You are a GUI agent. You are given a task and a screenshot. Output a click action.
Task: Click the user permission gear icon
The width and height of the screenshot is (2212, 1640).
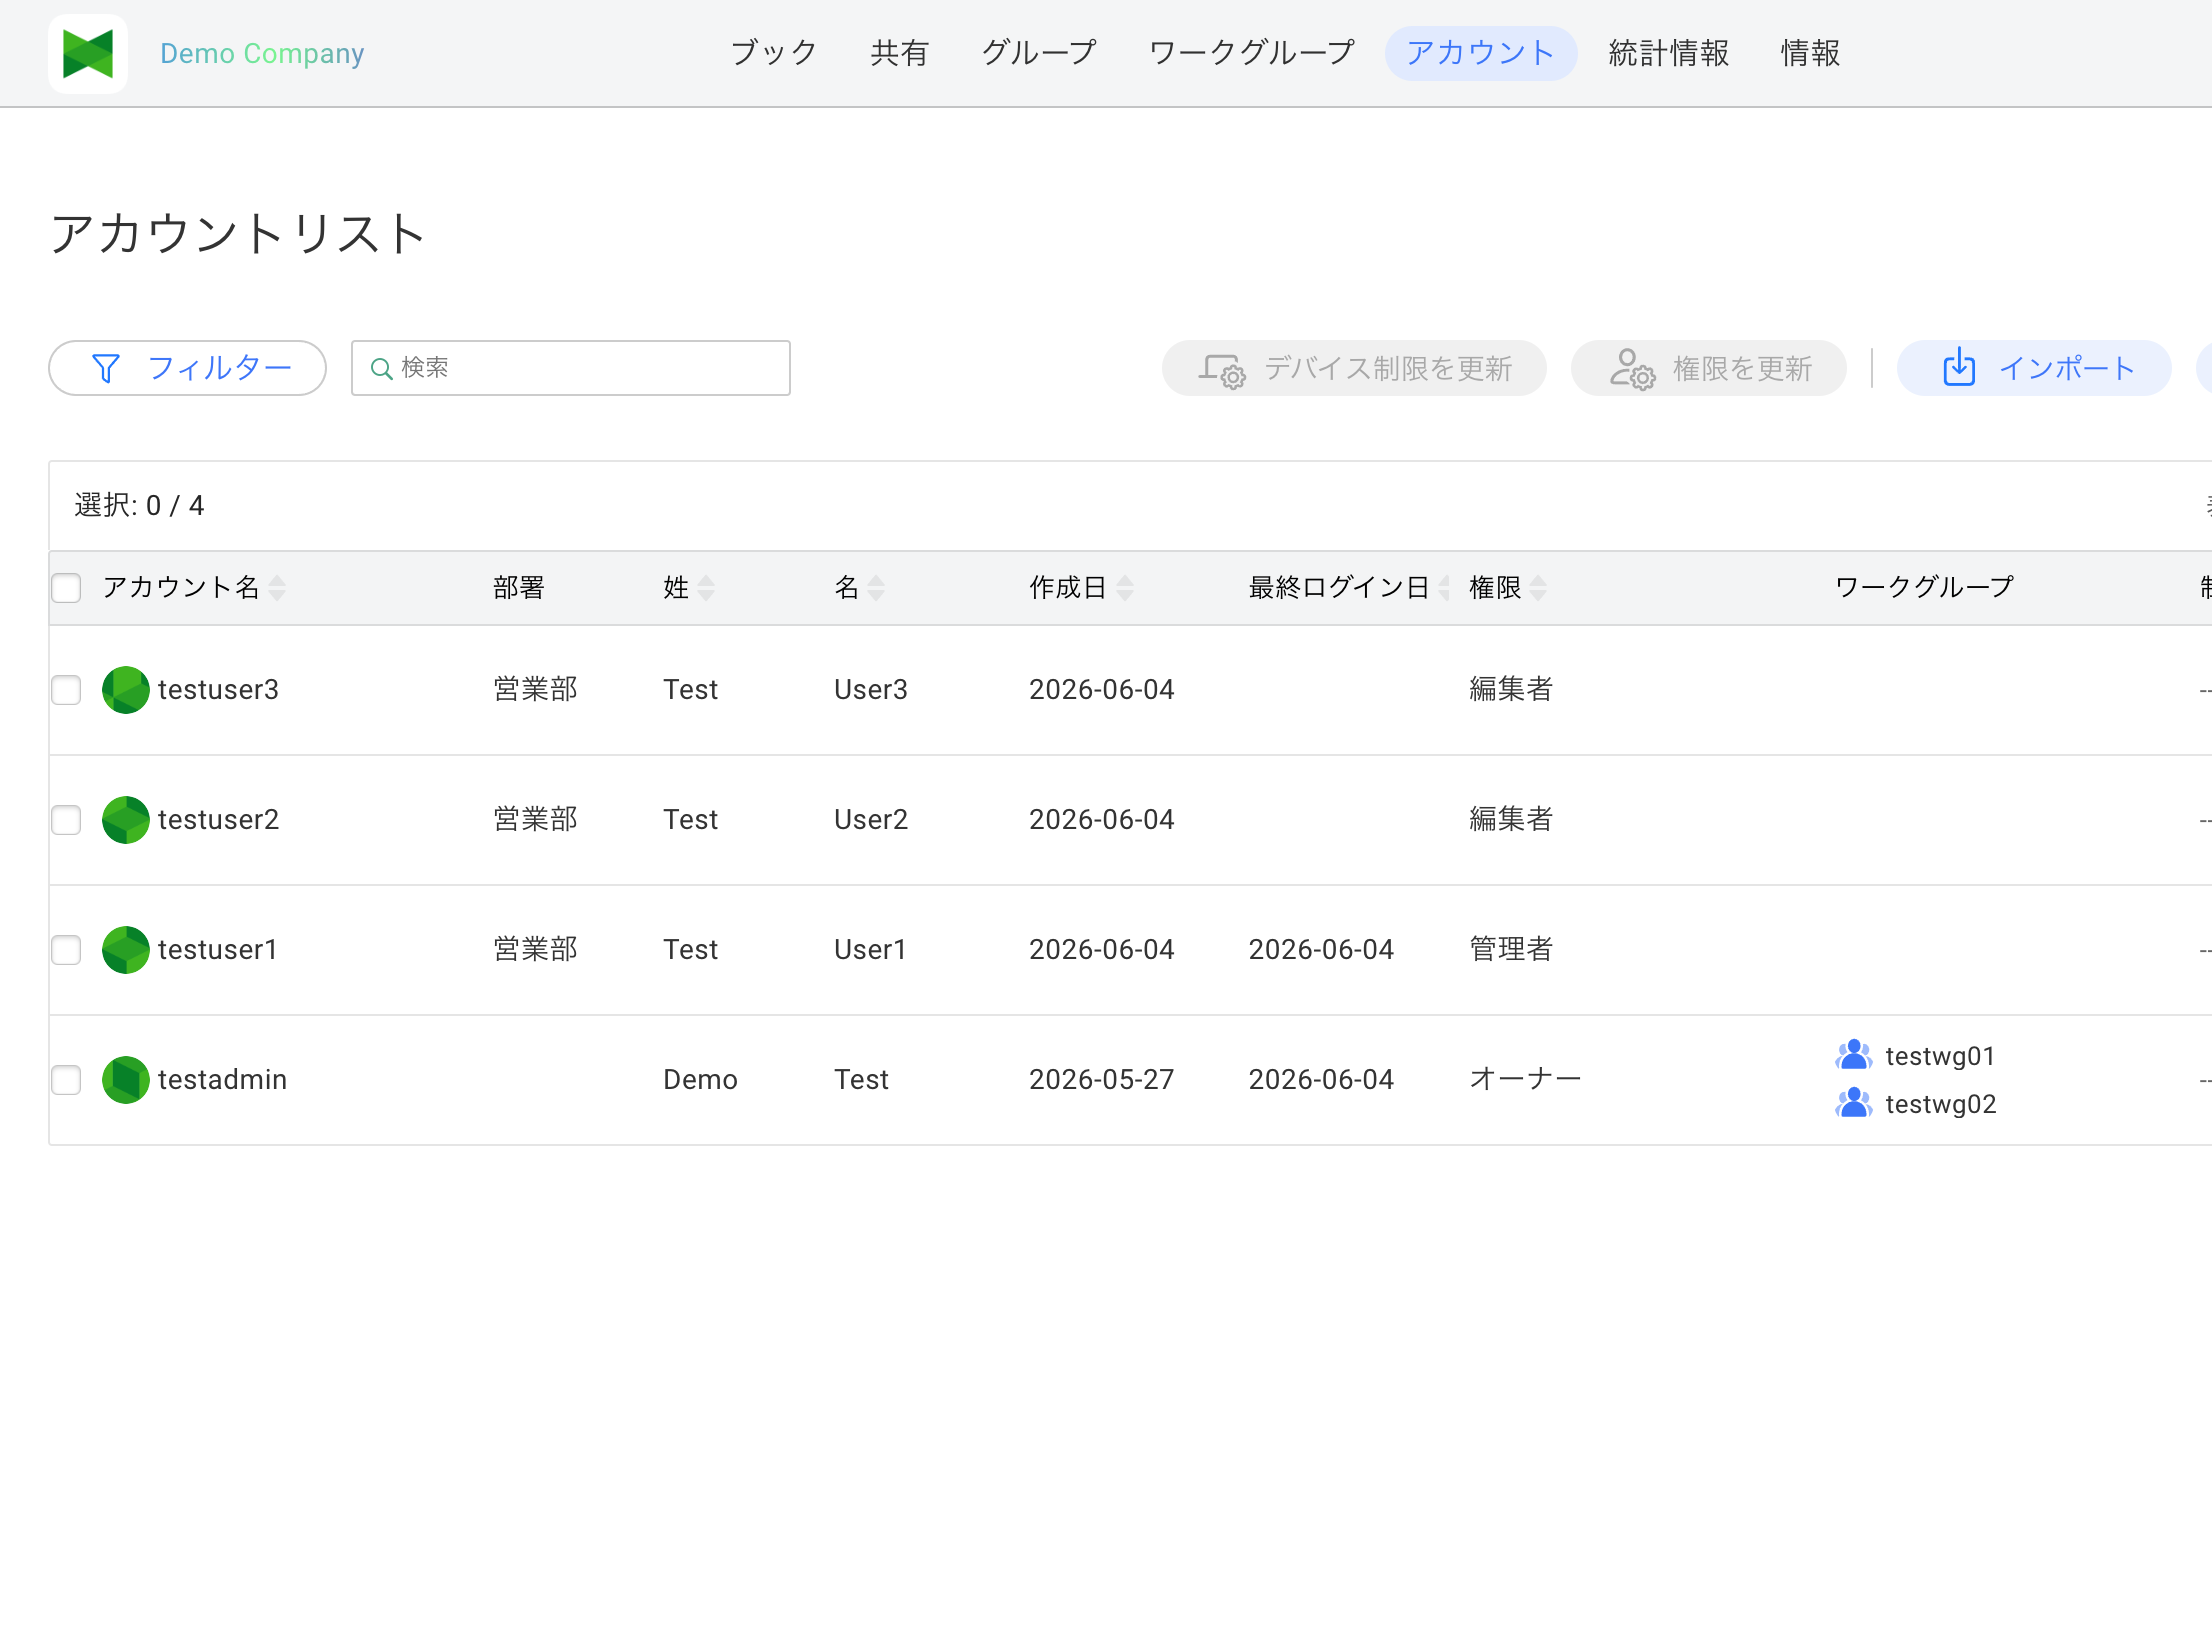pos(1632,369)
